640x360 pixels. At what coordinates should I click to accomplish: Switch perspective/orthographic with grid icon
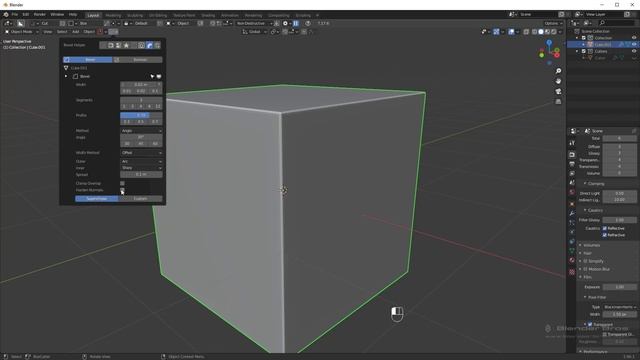coord(558,102)
